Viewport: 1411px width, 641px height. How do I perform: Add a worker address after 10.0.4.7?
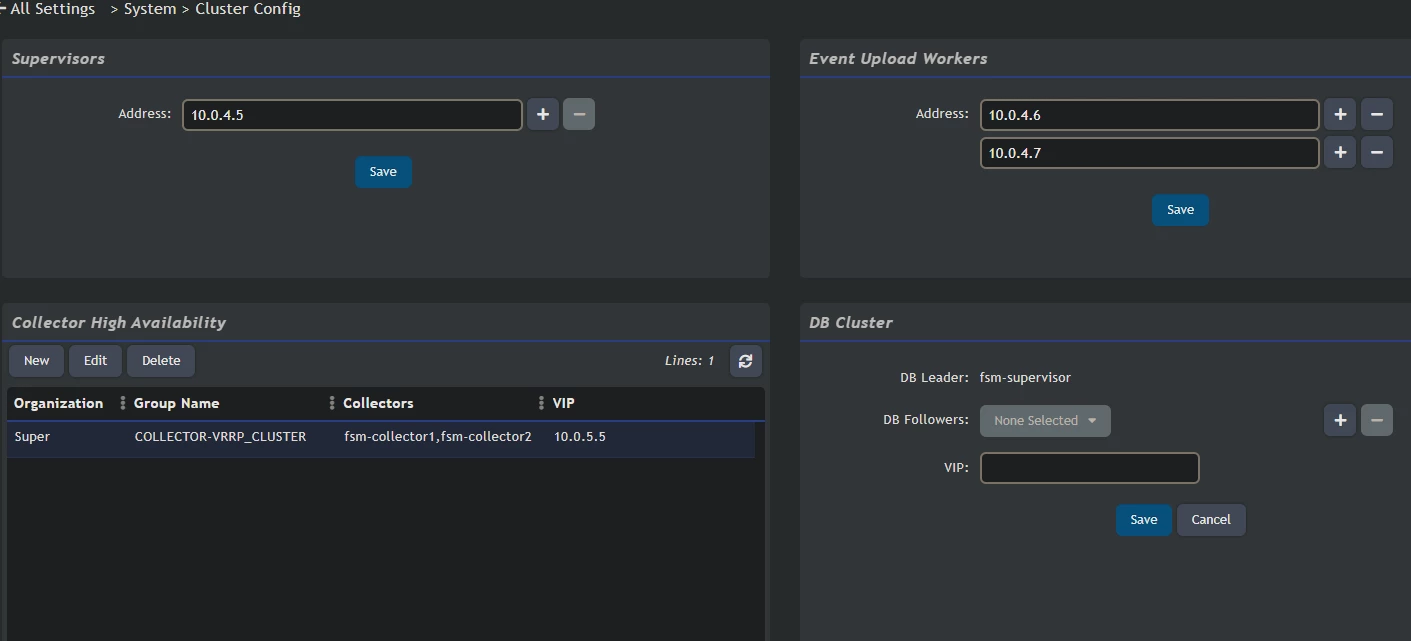tap(1340, 153)
